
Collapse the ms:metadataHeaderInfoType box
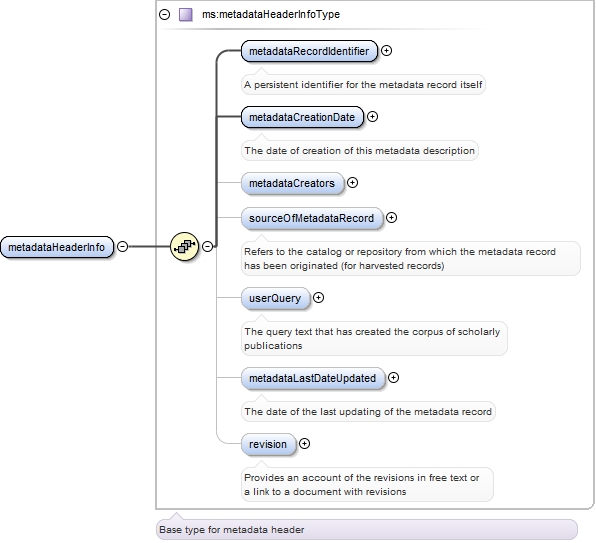pos(165,14)
